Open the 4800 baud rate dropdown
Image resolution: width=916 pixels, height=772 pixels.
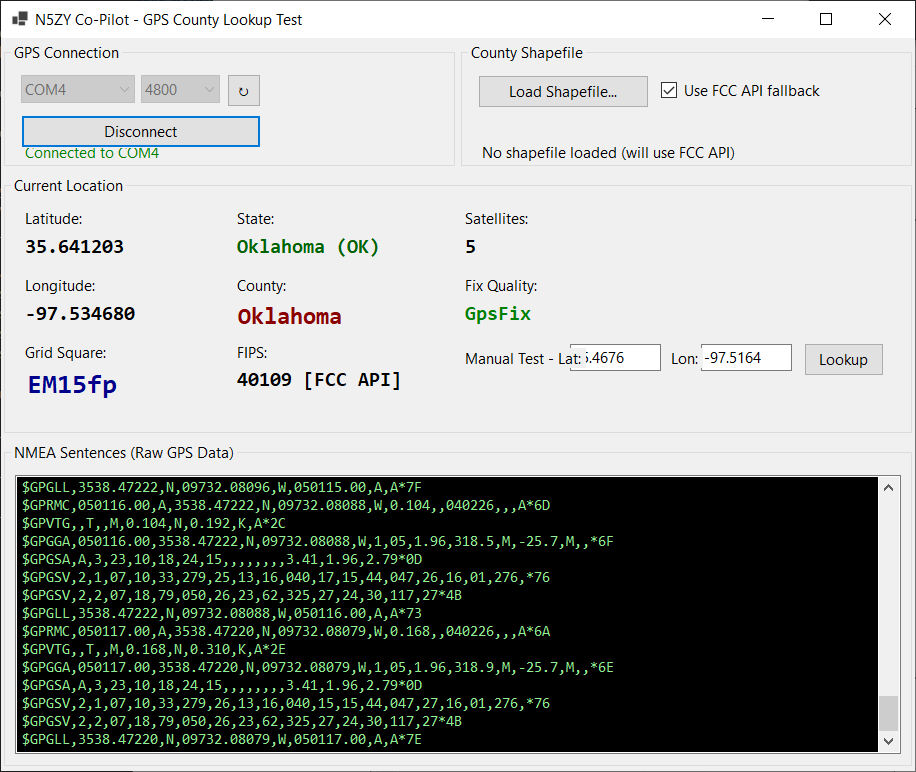coord(180,90)
